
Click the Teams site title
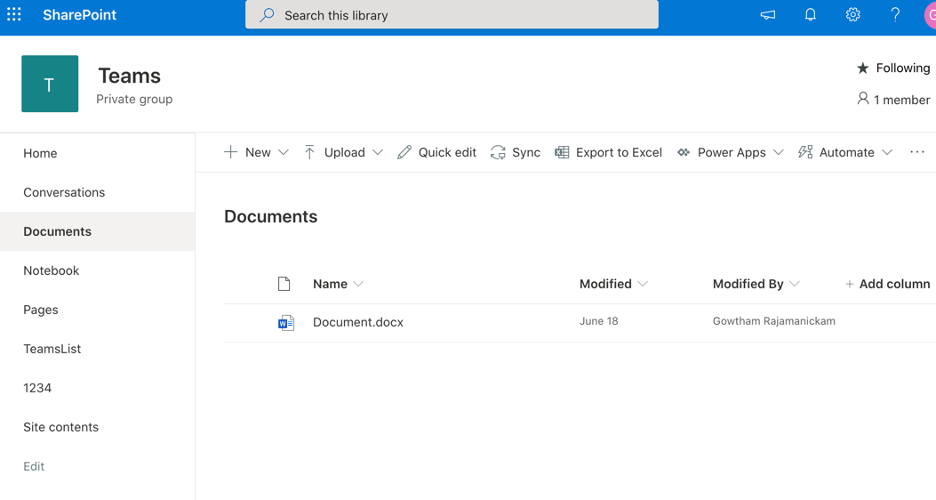130,76
